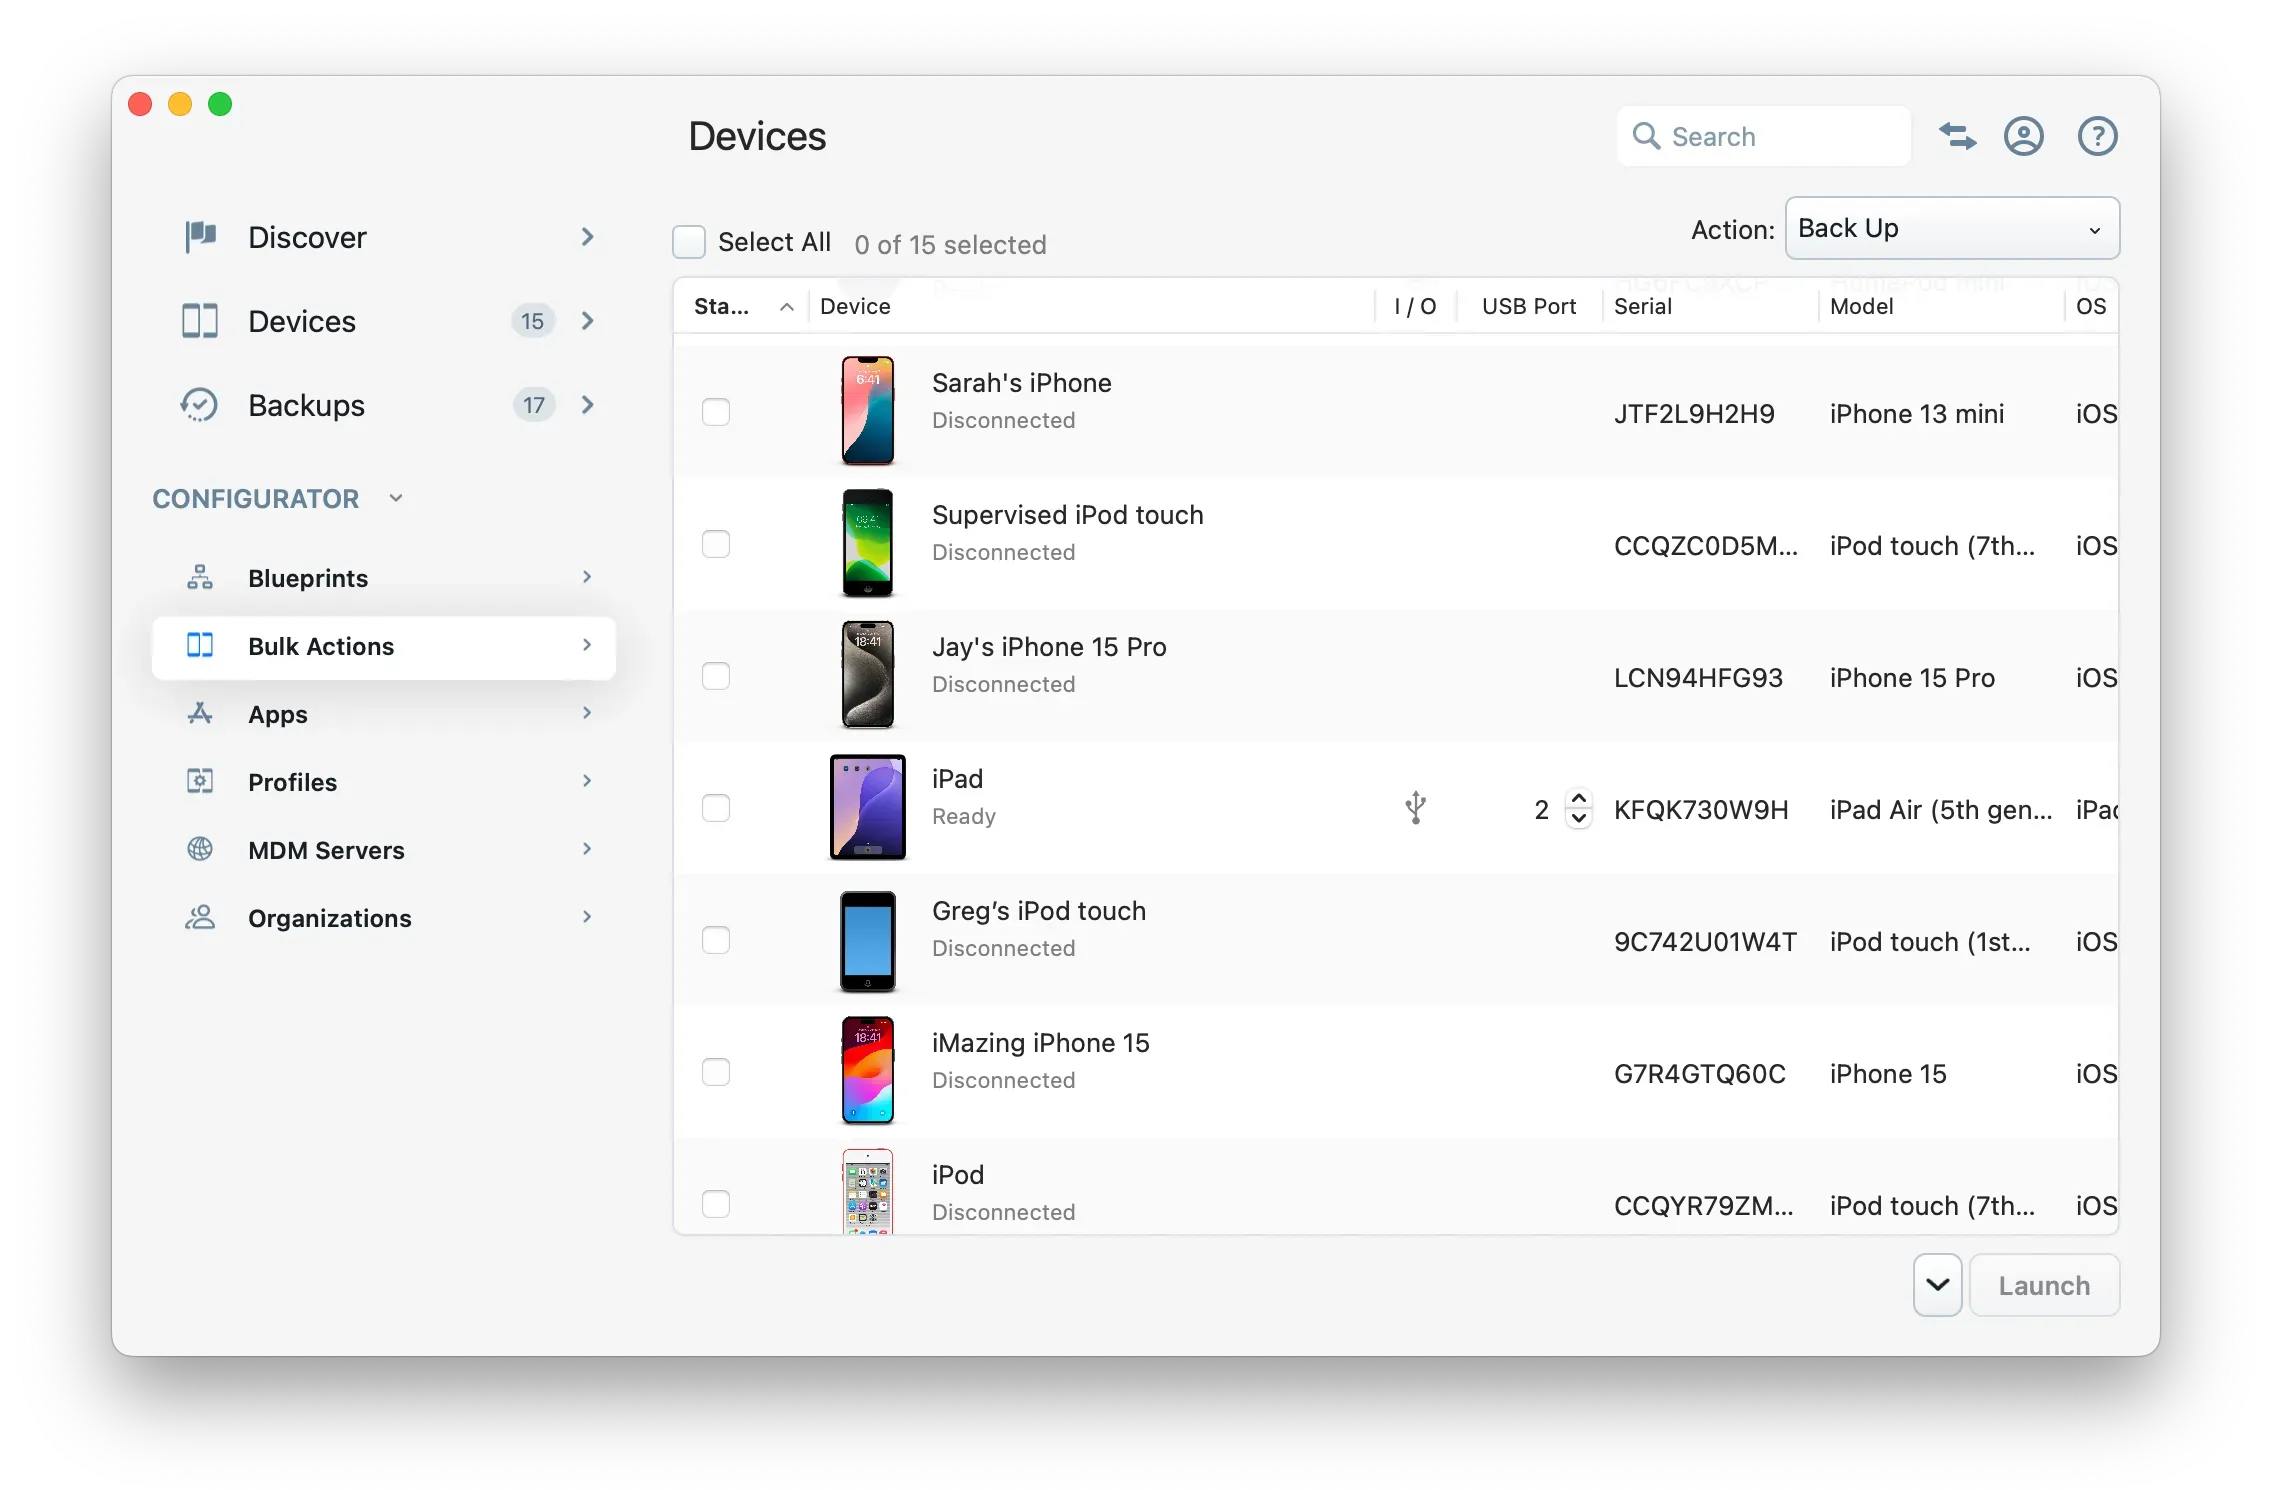Enable the Select All checkbox
Screen dimensions: 2272x1504
click(x=689, y=242)
